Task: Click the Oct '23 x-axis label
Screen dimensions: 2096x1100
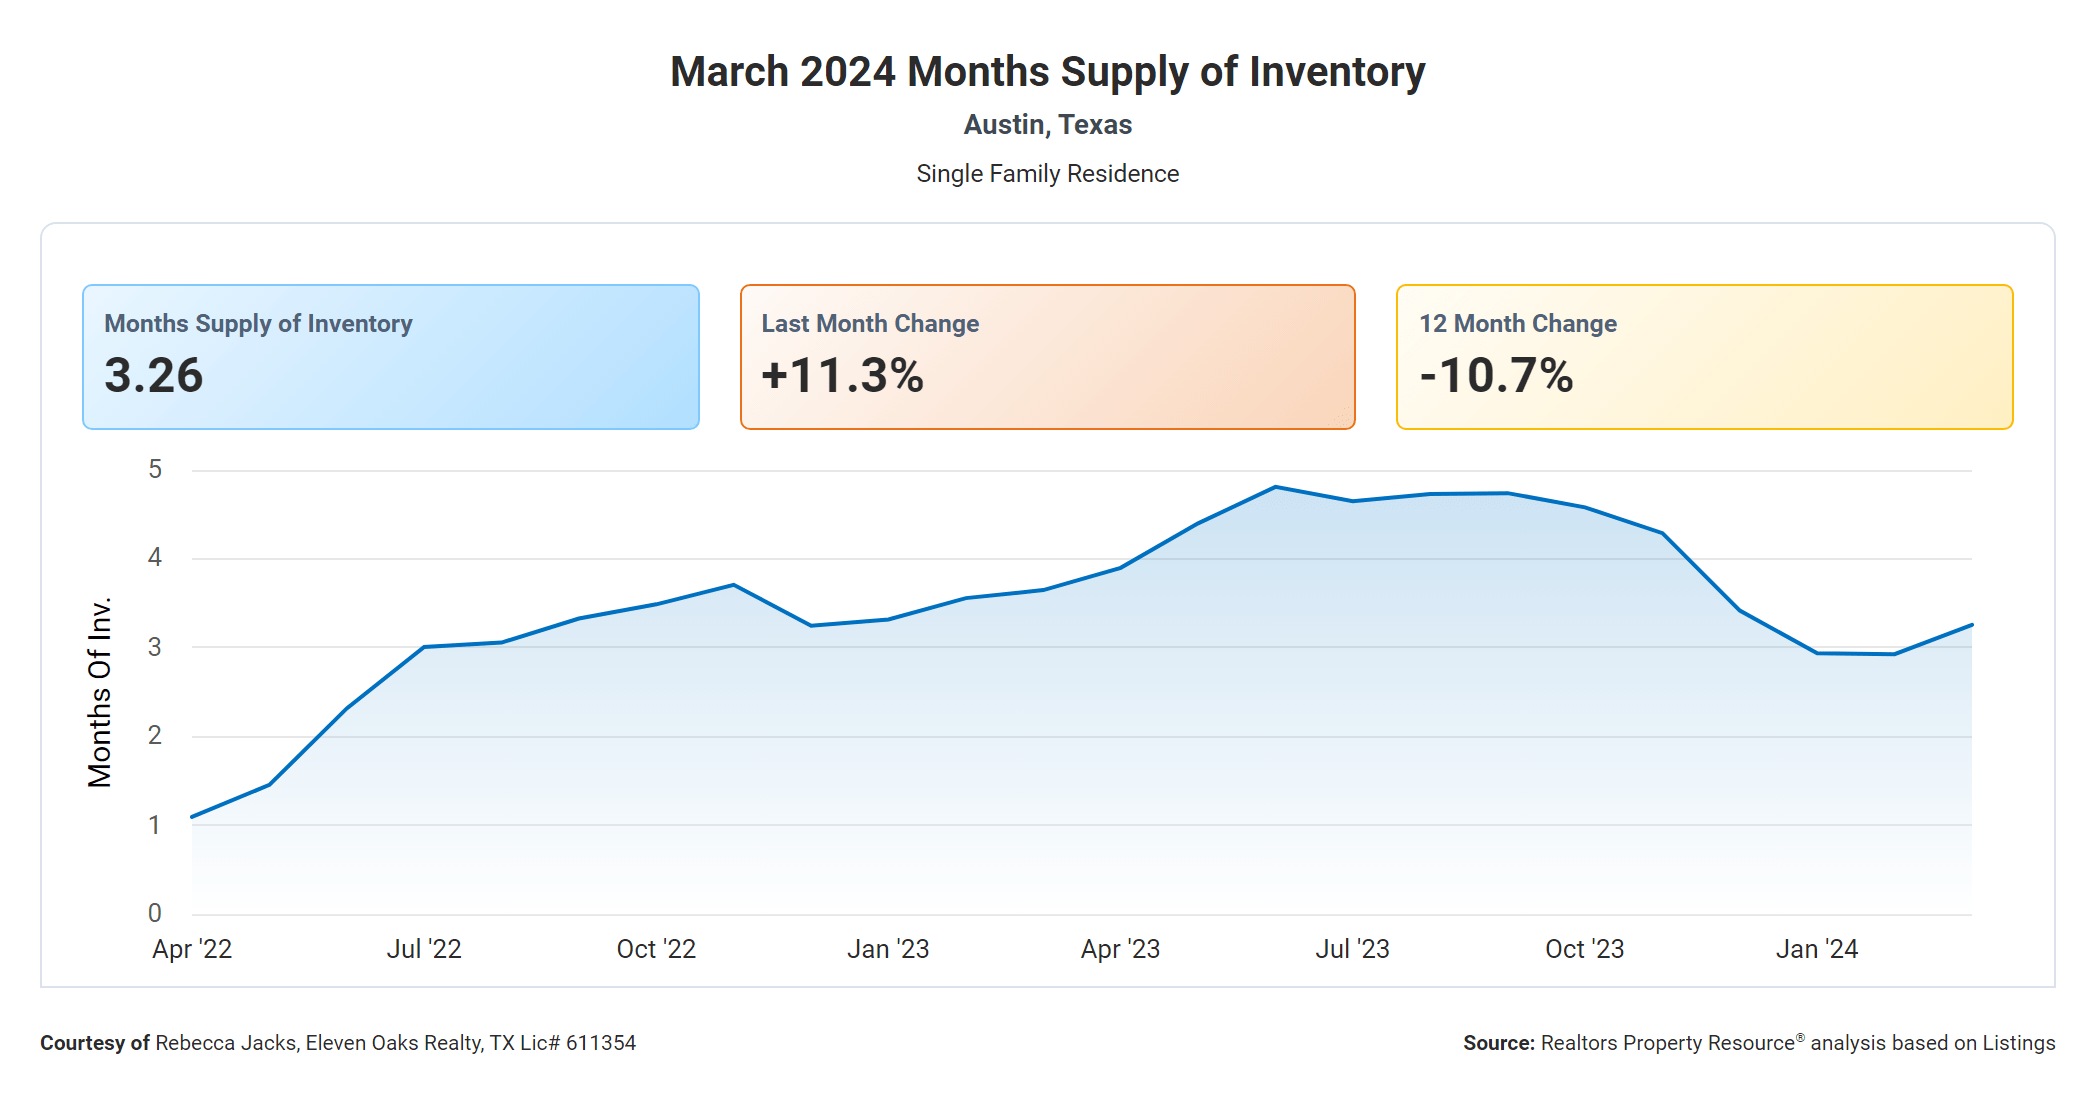Action: click(1584, 949)
